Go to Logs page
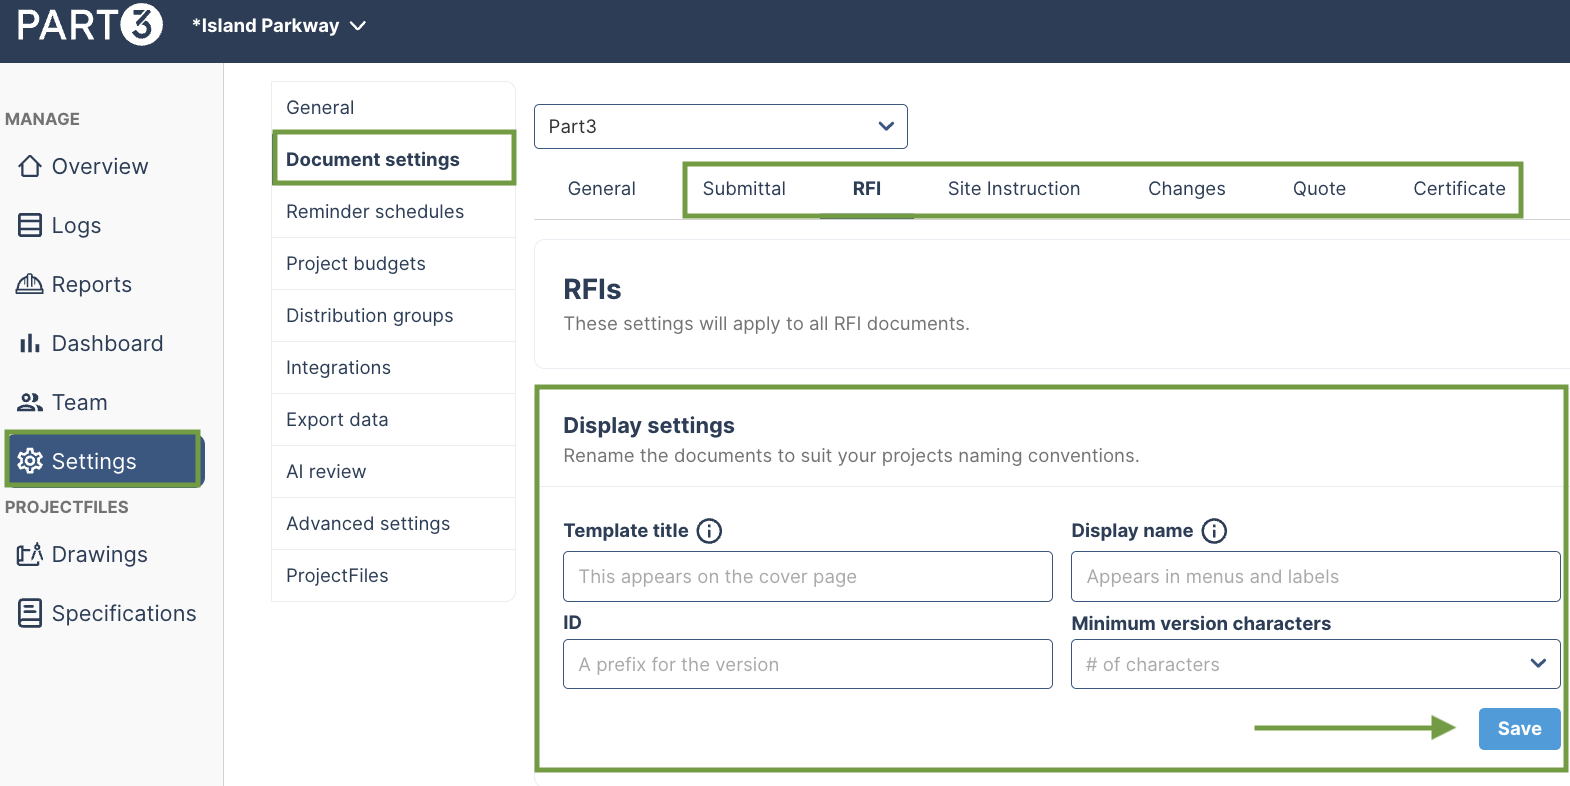This screenshot has height=786, width=1570. pos(77,225)
